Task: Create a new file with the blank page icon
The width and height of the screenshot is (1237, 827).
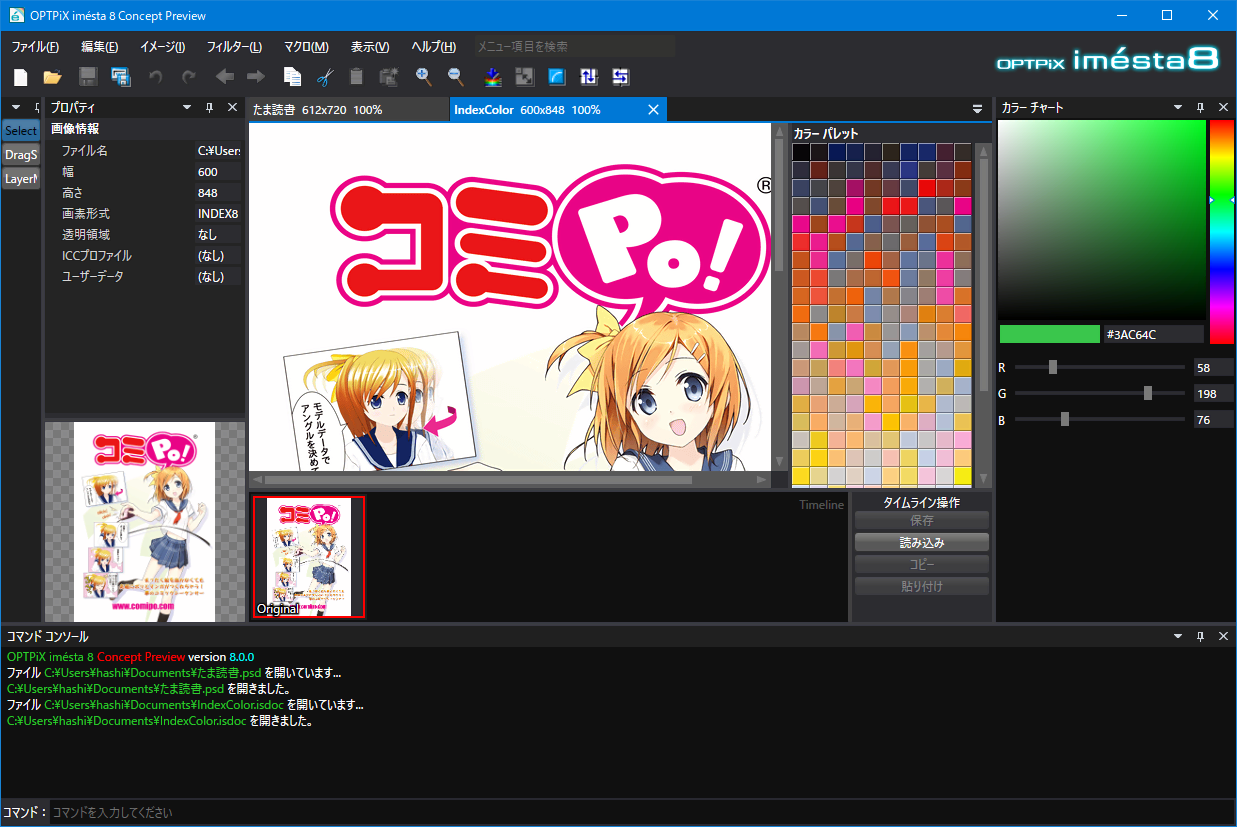Action: 21,77
